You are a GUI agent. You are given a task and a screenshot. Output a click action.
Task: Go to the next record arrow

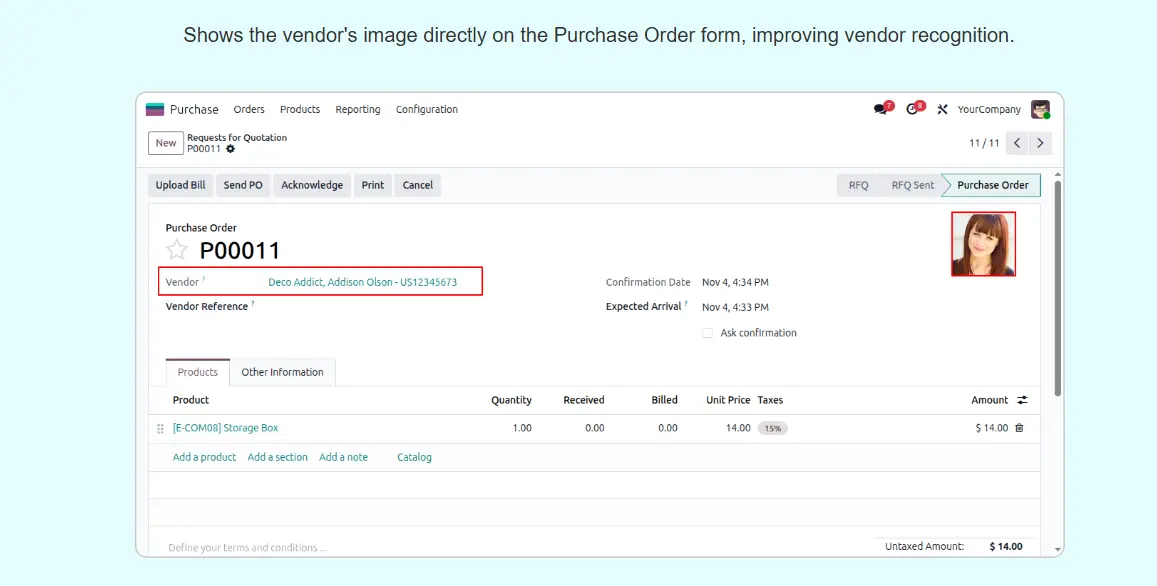point(1040,143)
